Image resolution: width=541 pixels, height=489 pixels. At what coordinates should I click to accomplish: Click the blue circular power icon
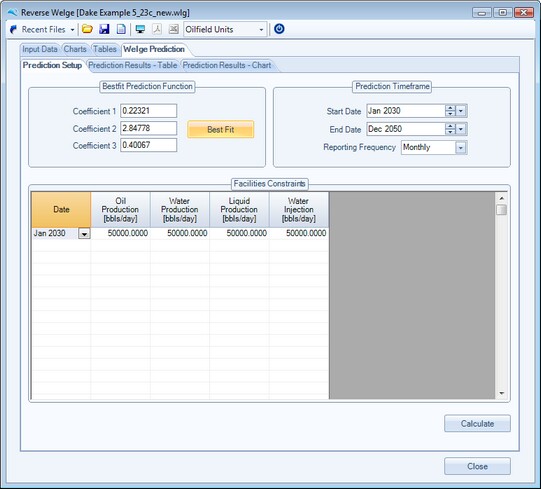[279, 29]
